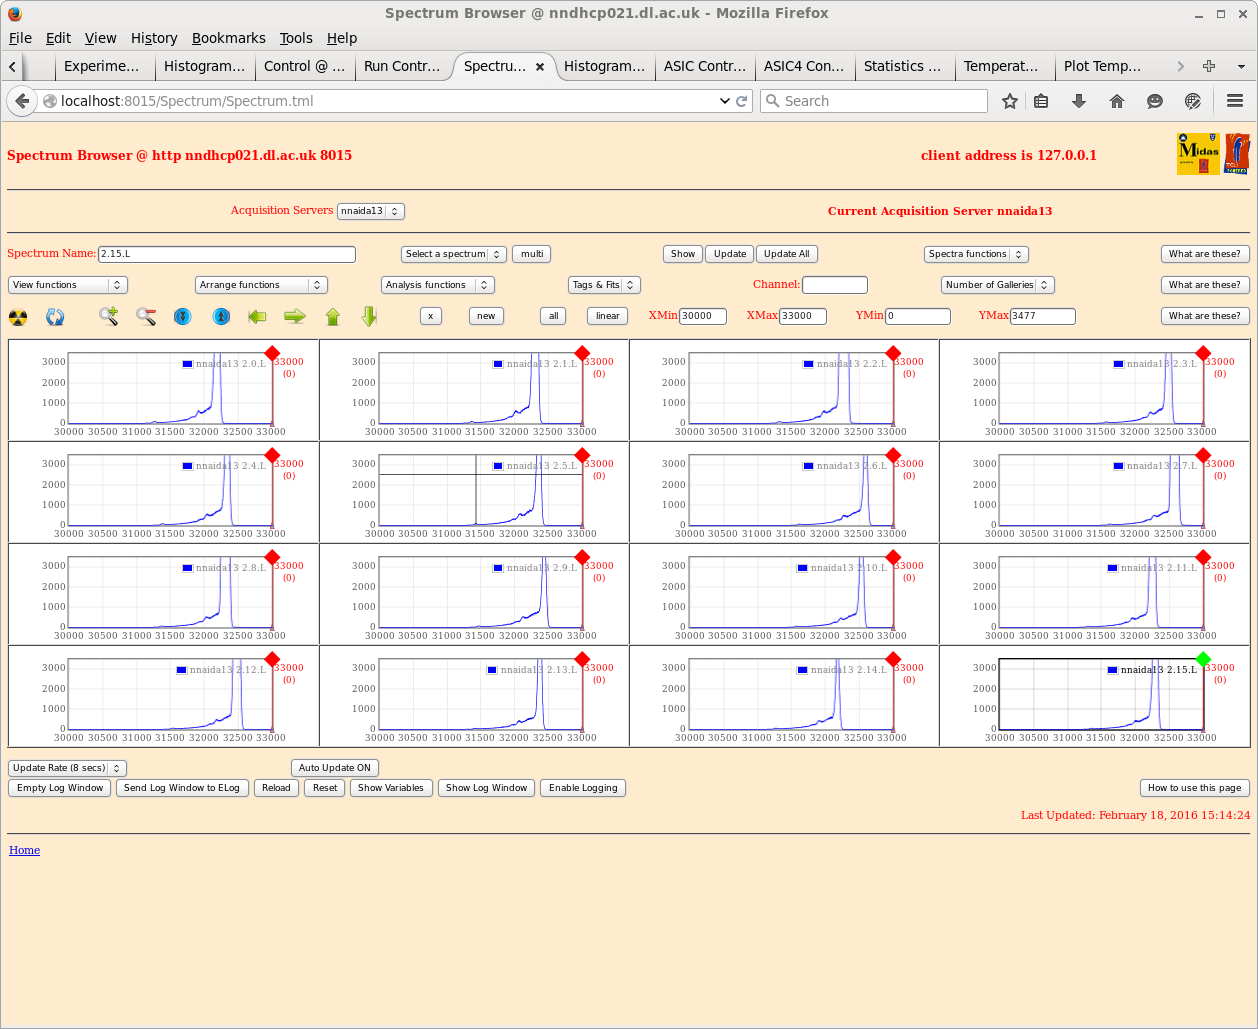Click the Spectrum Name input field

coord(227,254)
